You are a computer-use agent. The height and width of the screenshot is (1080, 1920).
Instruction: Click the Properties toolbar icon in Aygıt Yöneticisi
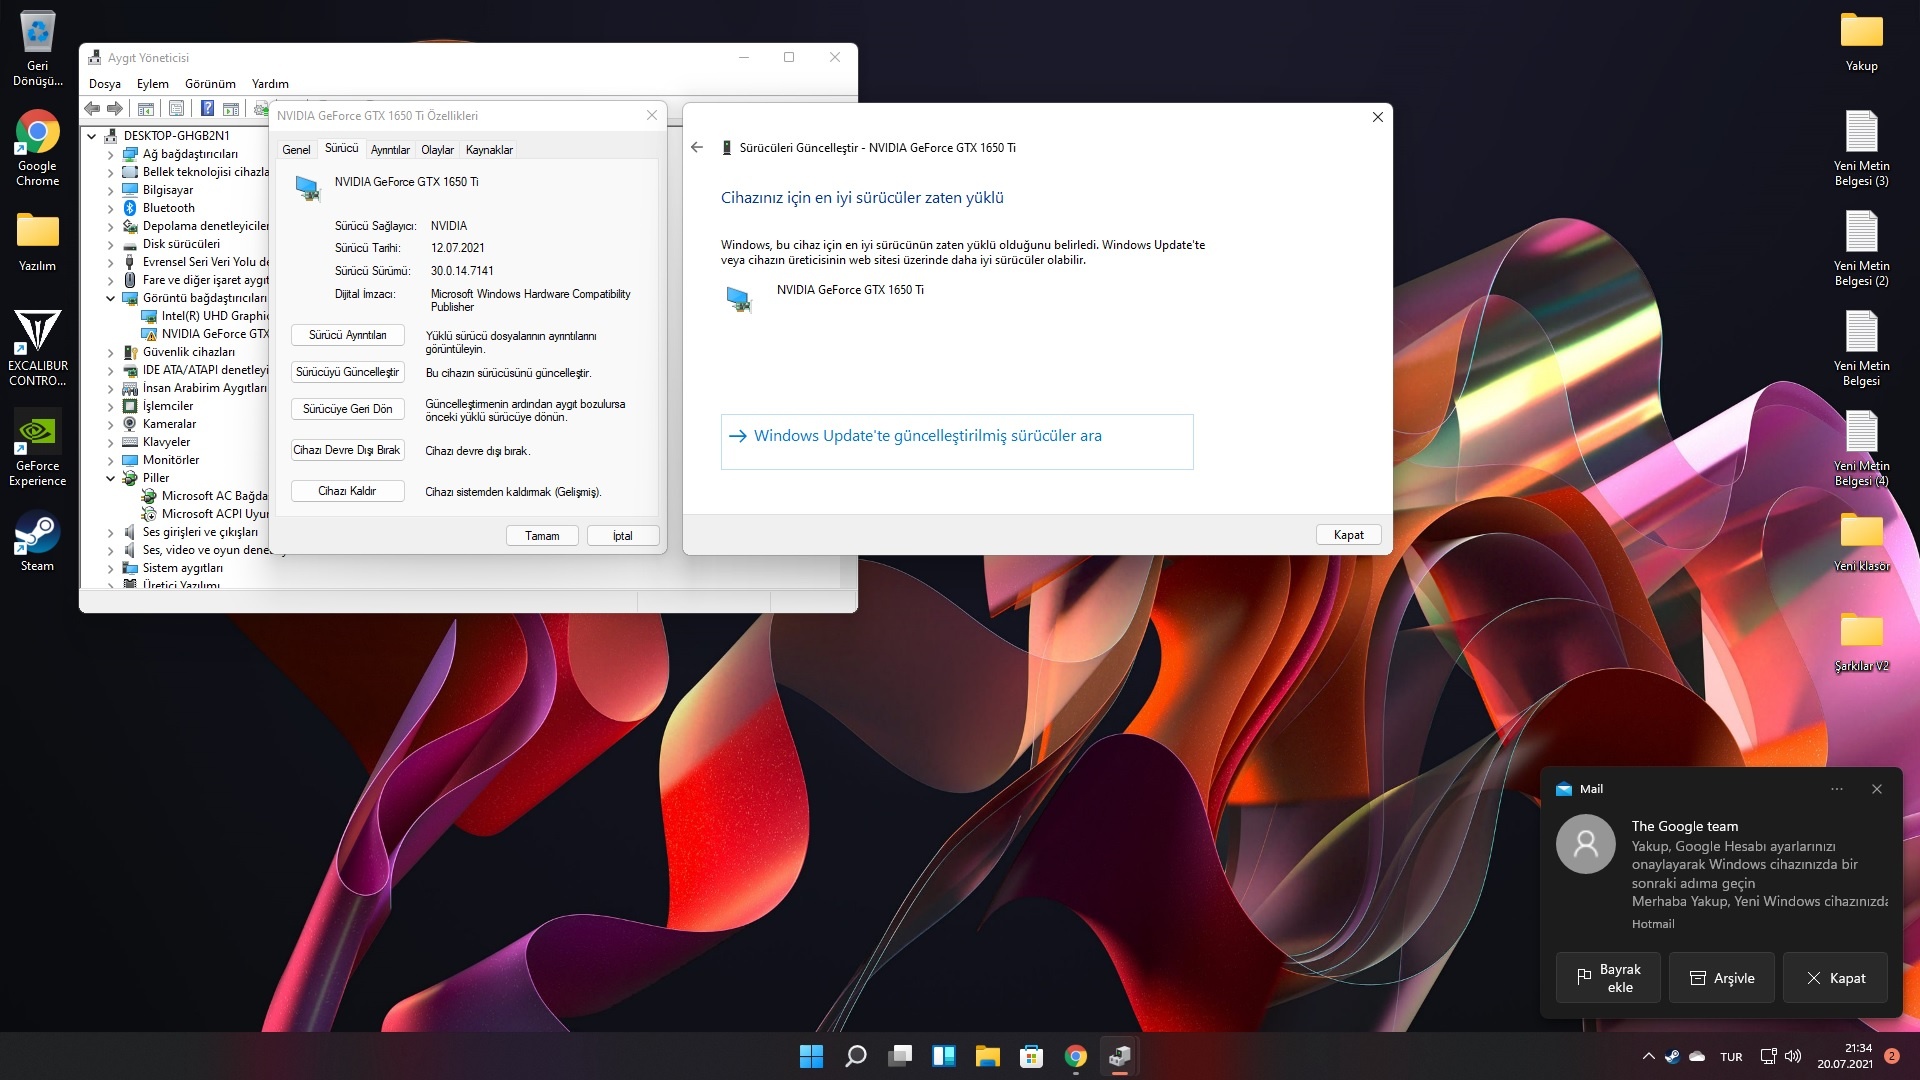point(177,109)
